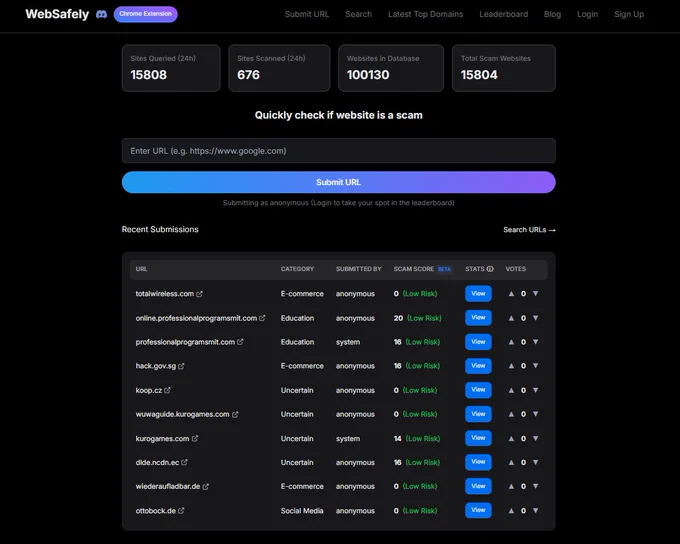Click the VOTES column header
Viewport: 680px width, 544px height.
pos(516,269)
